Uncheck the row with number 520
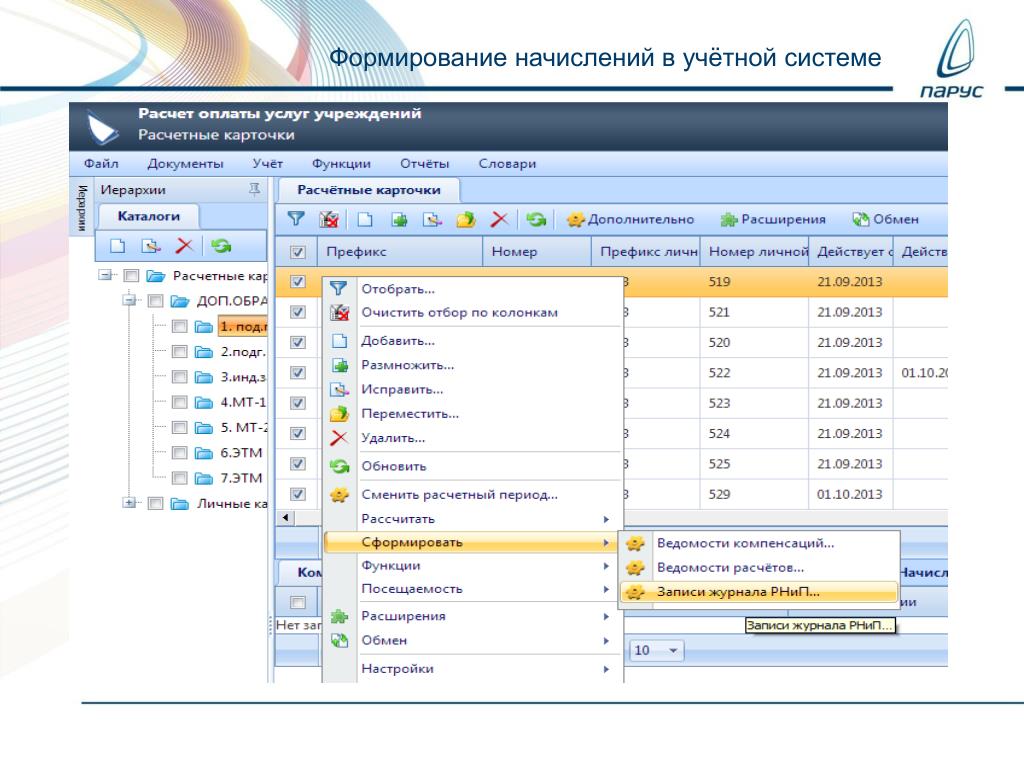This screenshot has height=768, width=1024. 298,342
